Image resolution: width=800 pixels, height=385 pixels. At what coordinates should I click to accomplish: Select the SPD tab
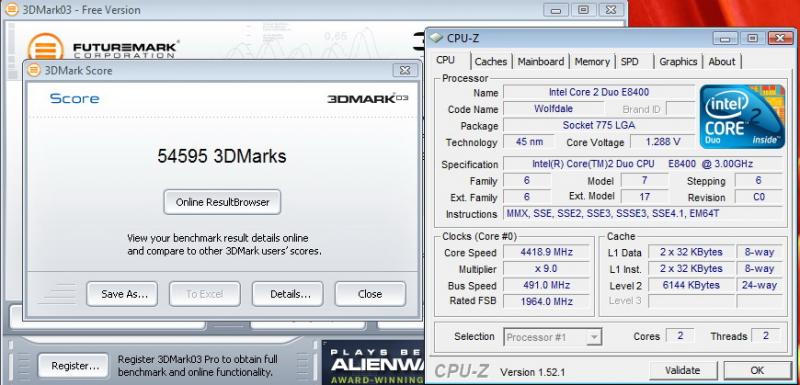pyautogui.click(x=630, y=61)
